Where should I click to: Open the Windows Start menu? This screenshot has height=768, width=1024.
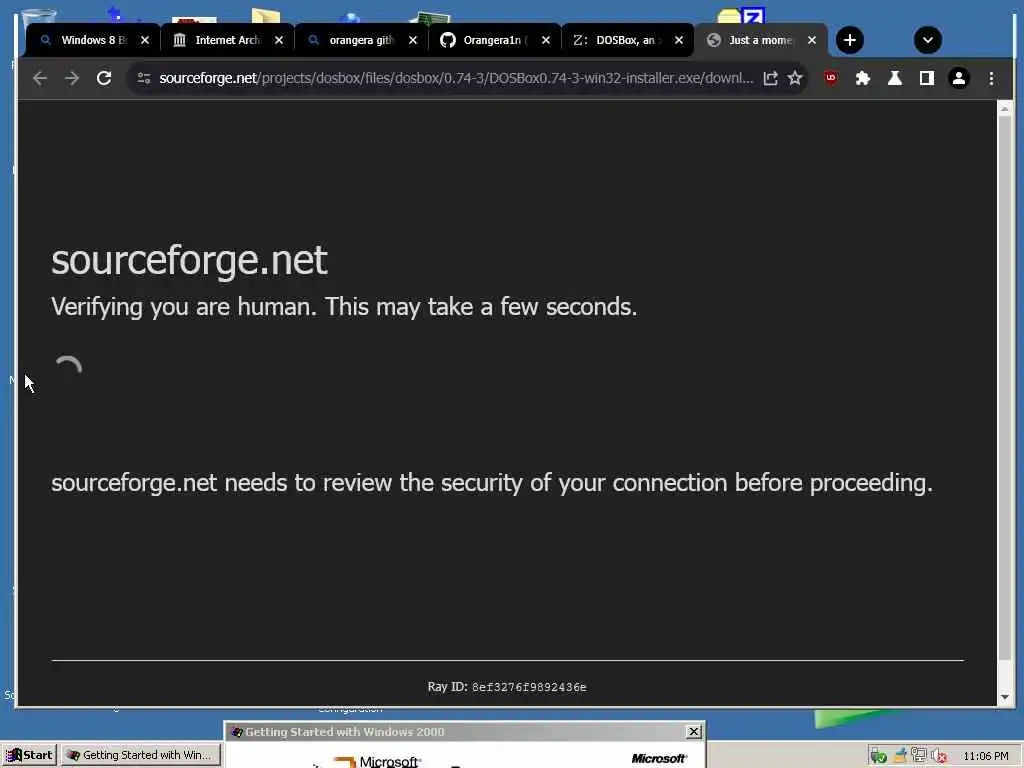point(29,755)
